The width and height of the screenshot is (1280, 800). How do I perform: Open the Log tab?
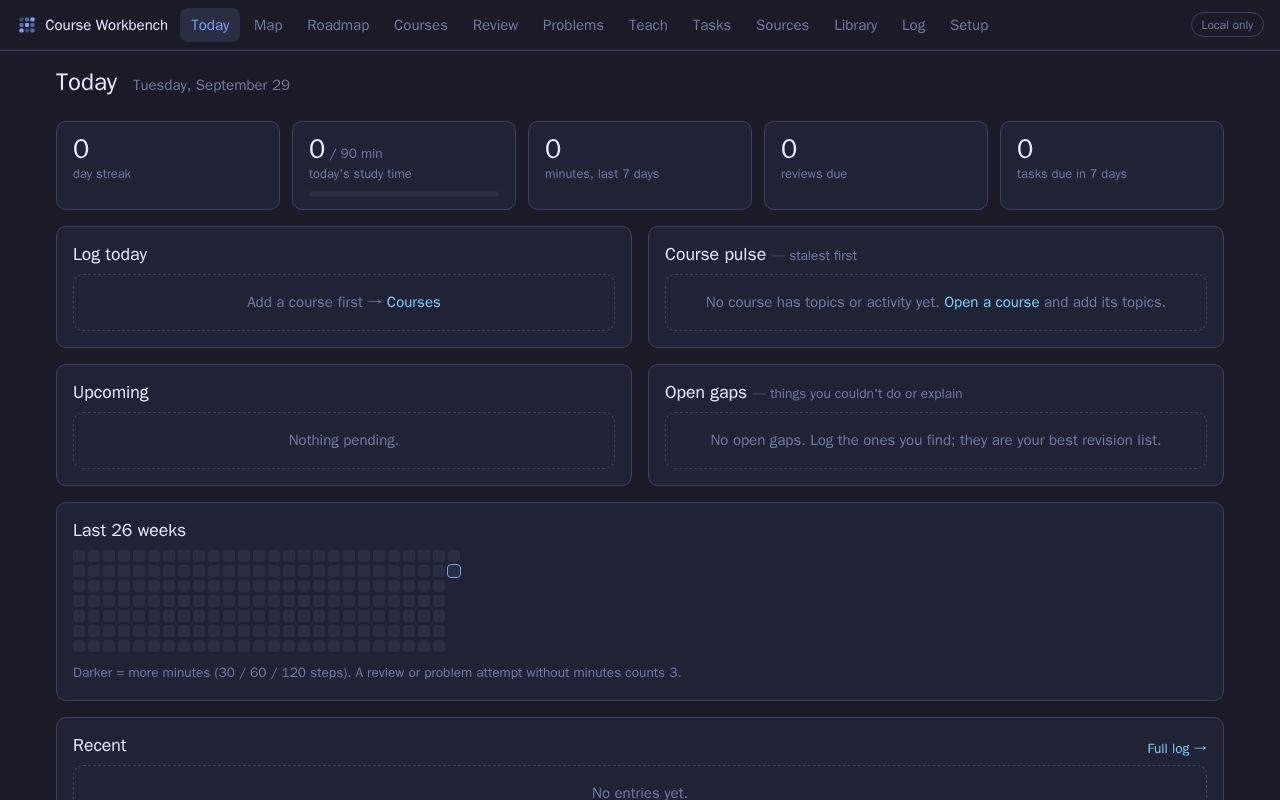point(913,25)
